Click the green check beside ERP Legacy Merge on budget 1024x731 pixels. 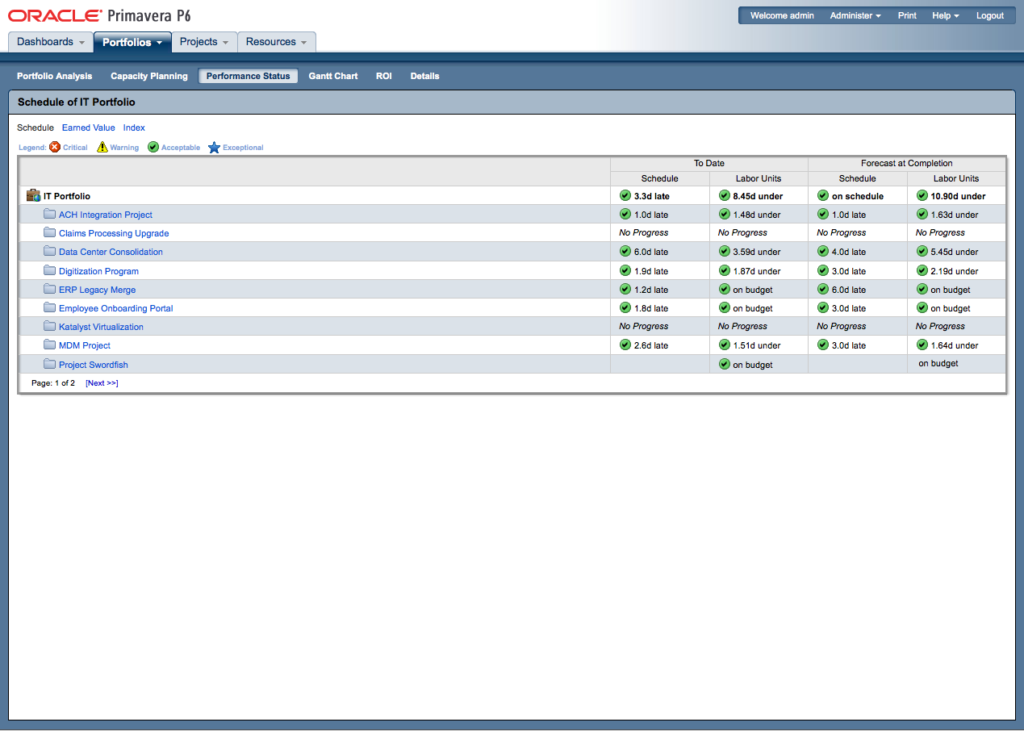[723, 289]
